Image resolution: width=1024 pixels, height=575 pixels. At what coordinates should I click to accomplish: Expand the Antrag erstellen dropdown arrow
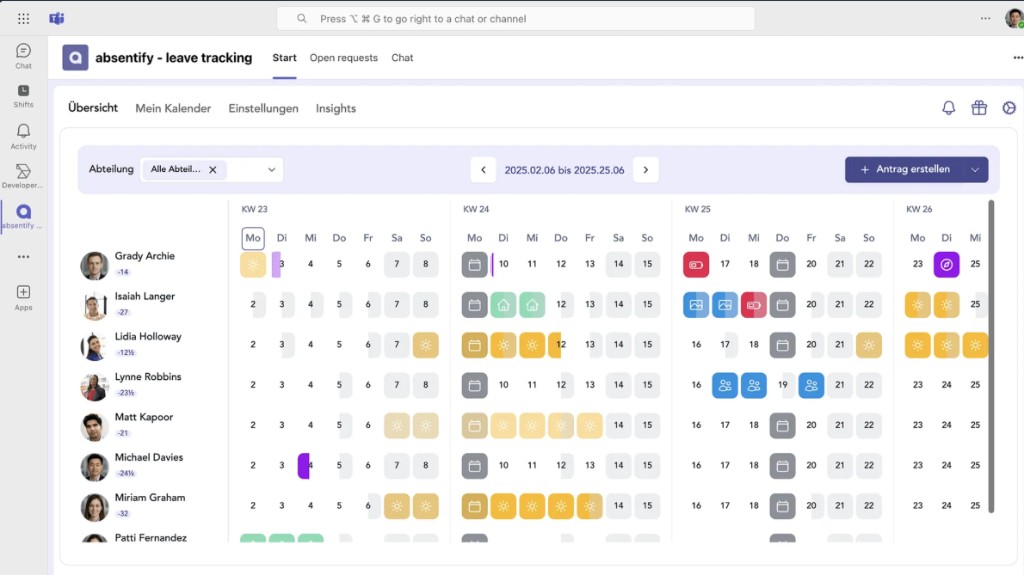(974, 170)
